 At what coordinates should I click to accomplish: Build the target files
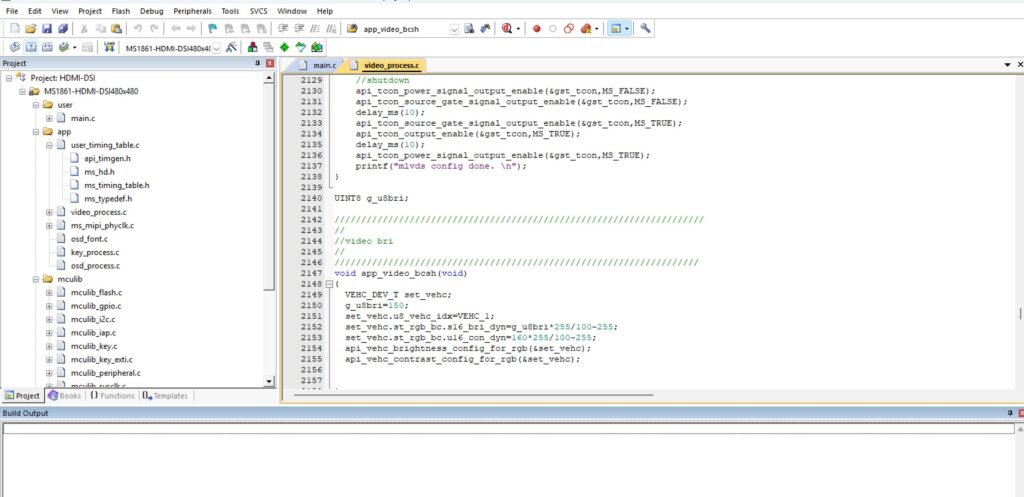tap(31, 47)
